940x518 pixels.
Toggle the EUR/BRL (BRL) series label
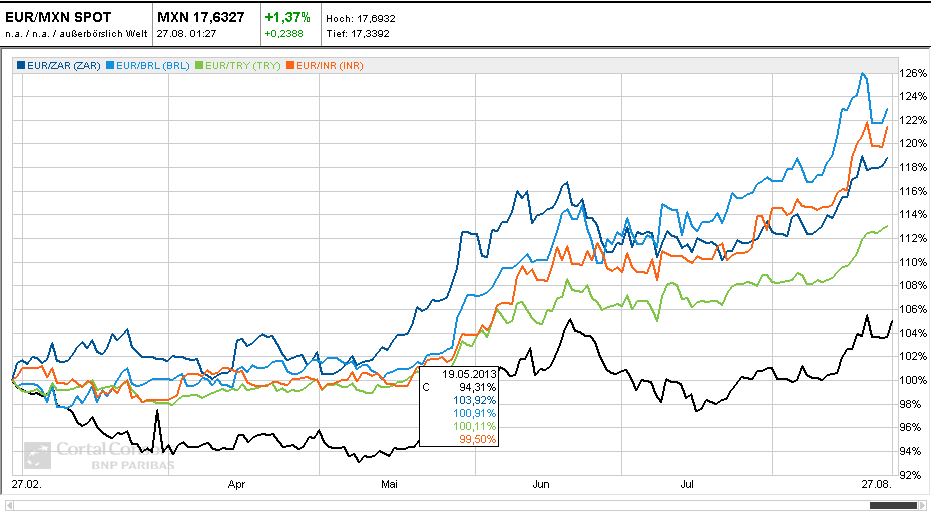tap(152, 65)
